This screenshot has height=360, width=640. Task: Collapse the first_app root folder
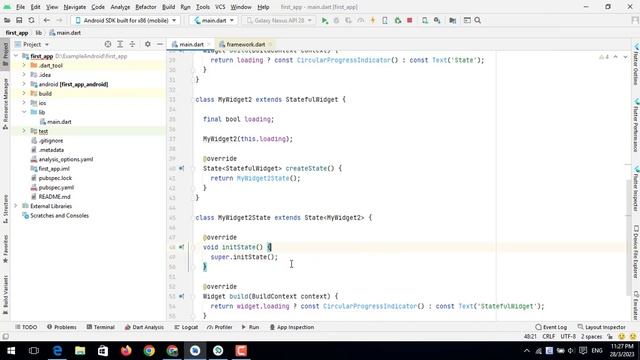pyautogui.click(x=16, y=56)
